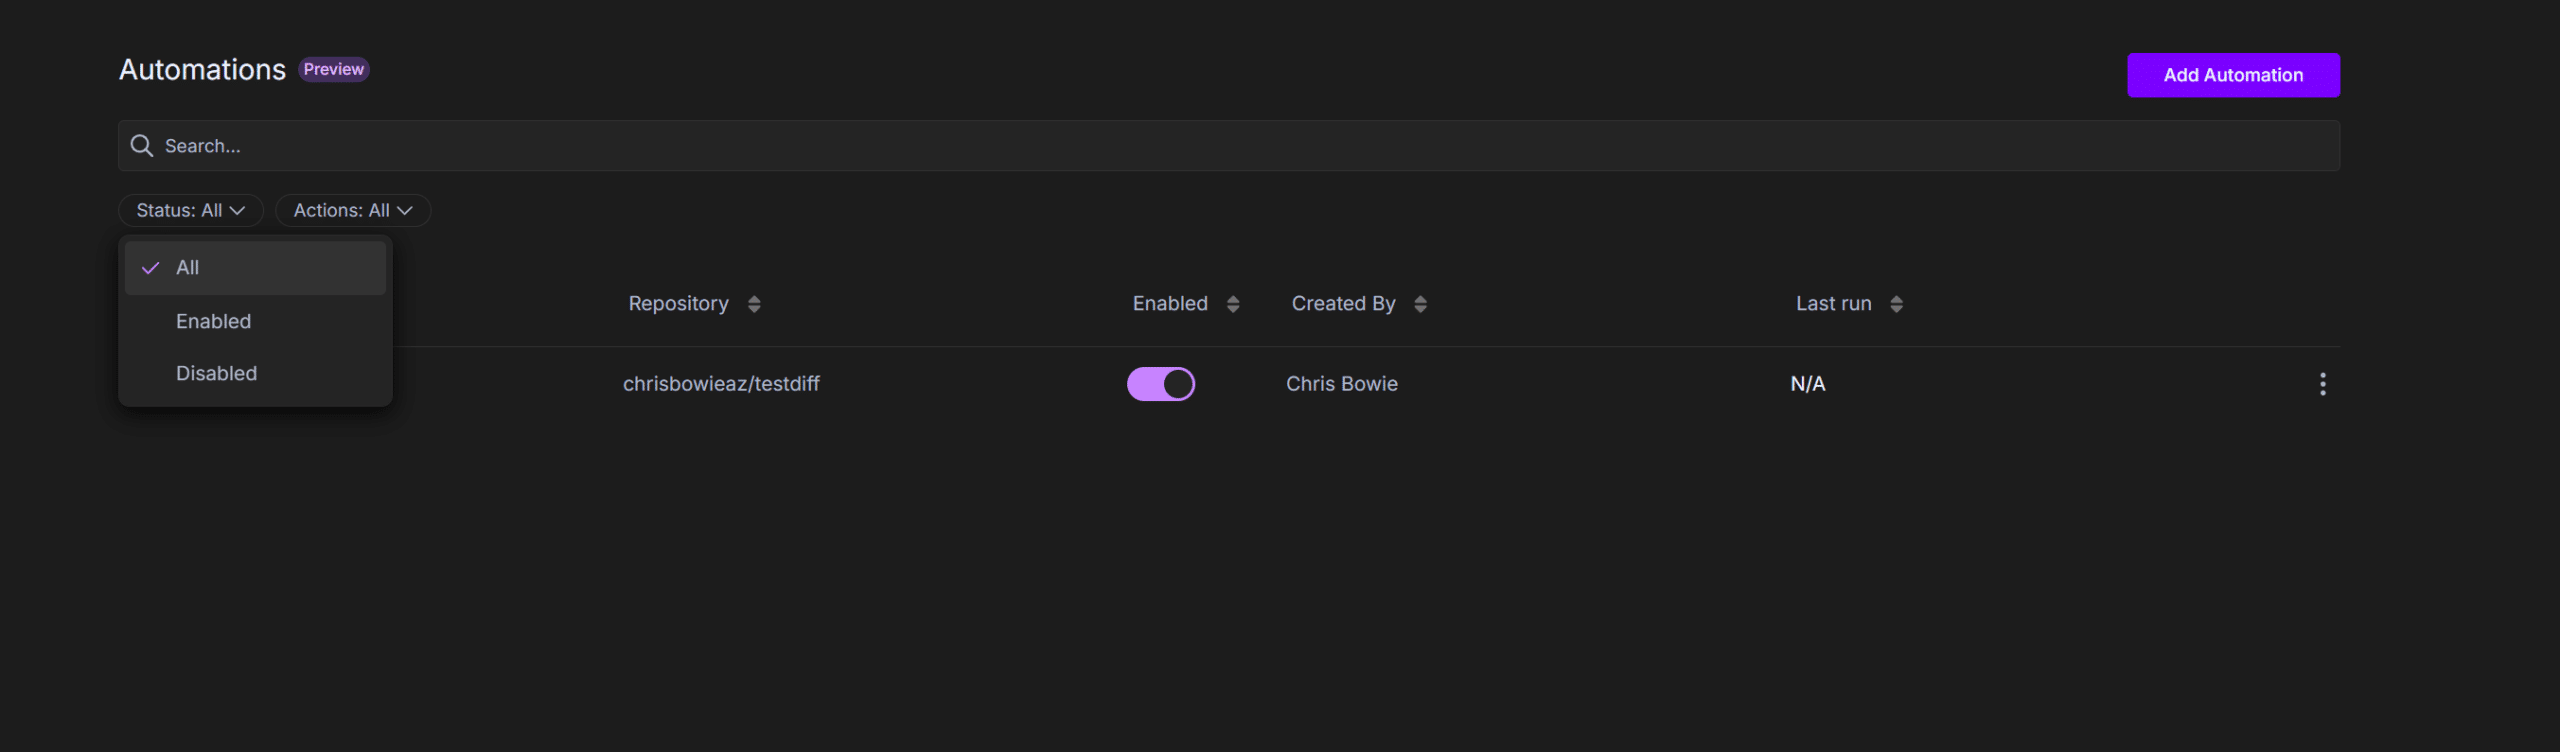Select the All status option
Screen dimensions: 2560x752
tap(188, 268)
